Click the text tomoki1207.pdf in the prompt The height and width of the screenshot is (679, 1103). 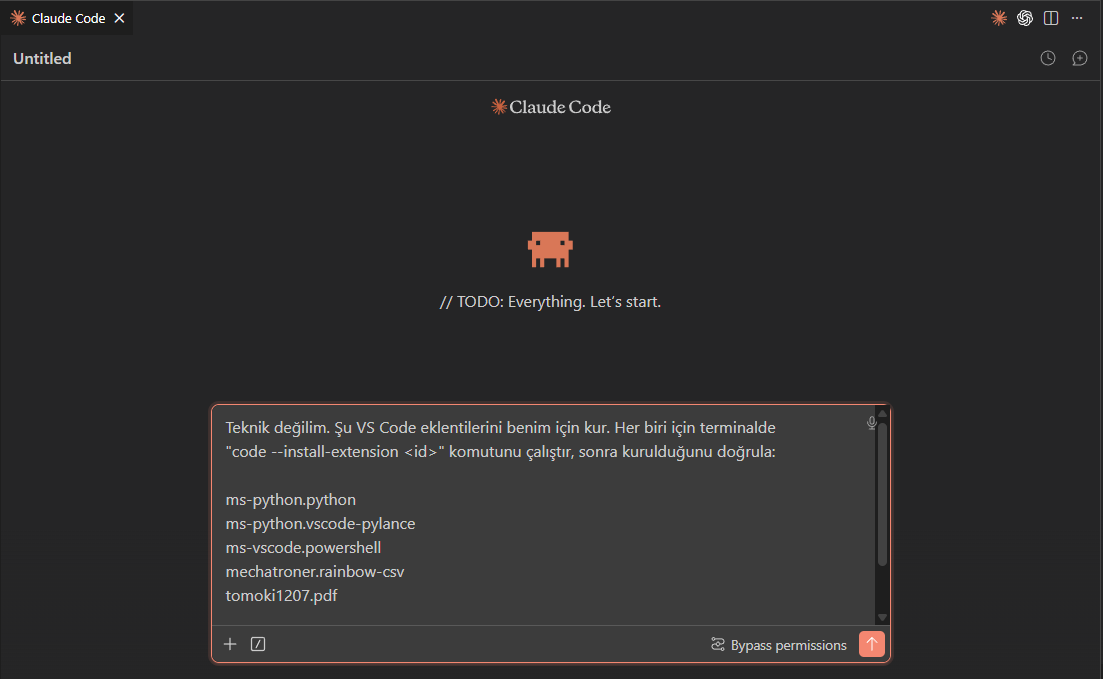[281, 595]
